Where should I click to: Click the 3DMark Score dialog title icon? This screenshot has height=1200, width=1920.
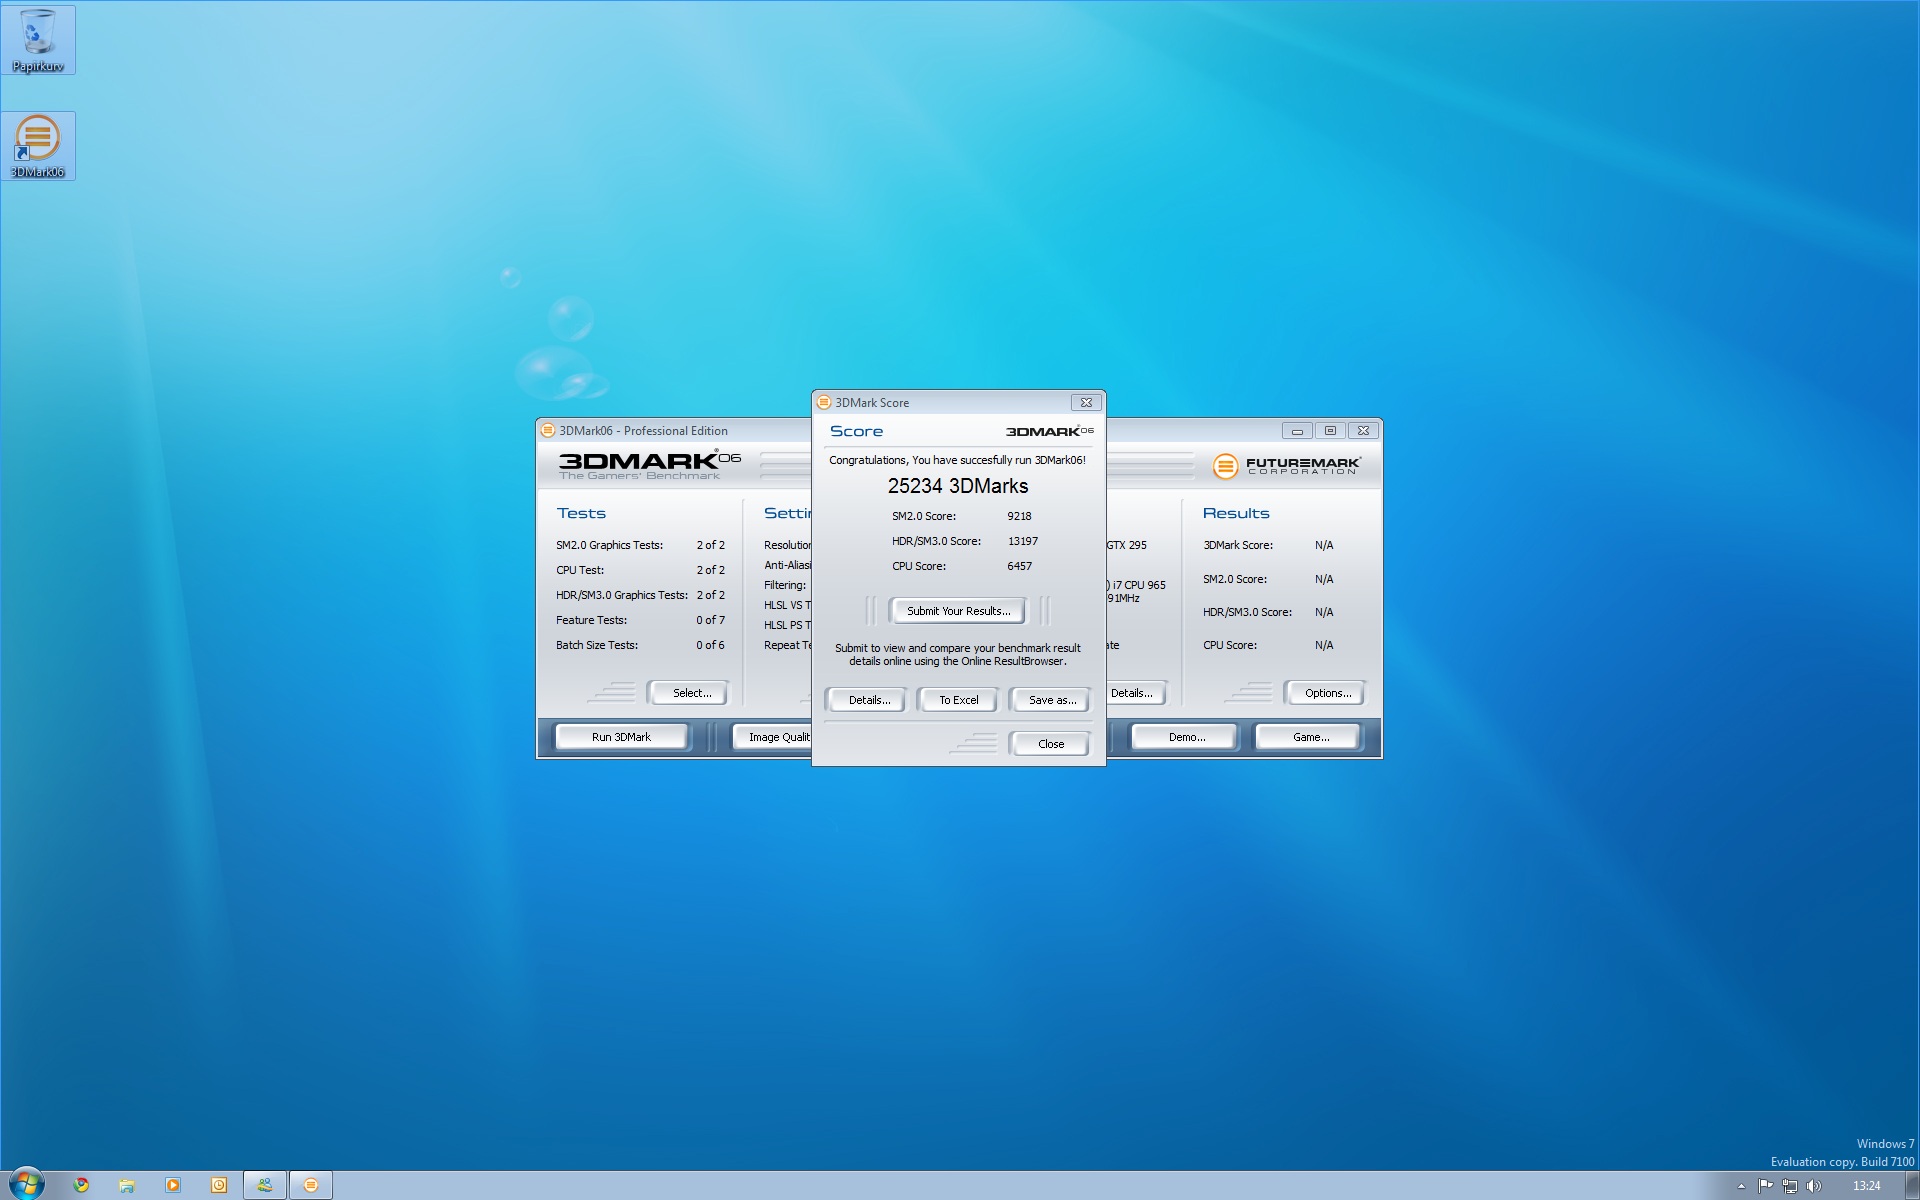[x=824, y=402]
